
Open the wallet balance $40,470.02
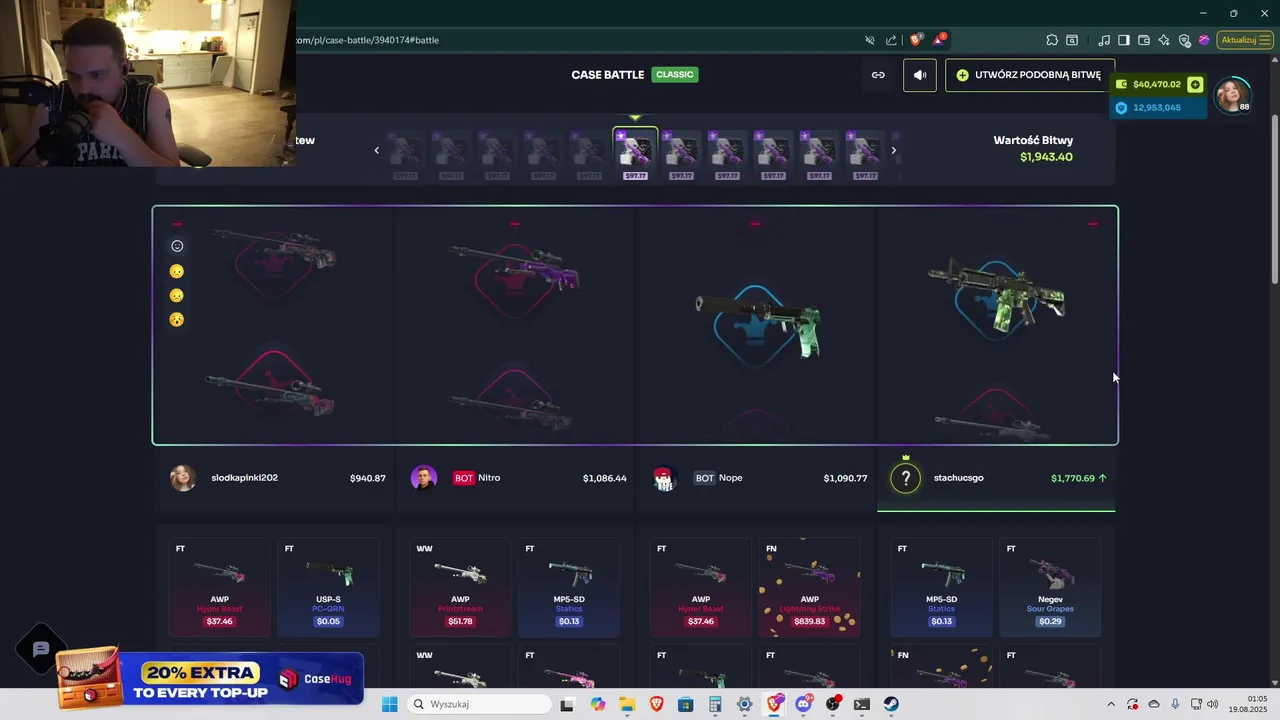click(x=1157, y=85)
